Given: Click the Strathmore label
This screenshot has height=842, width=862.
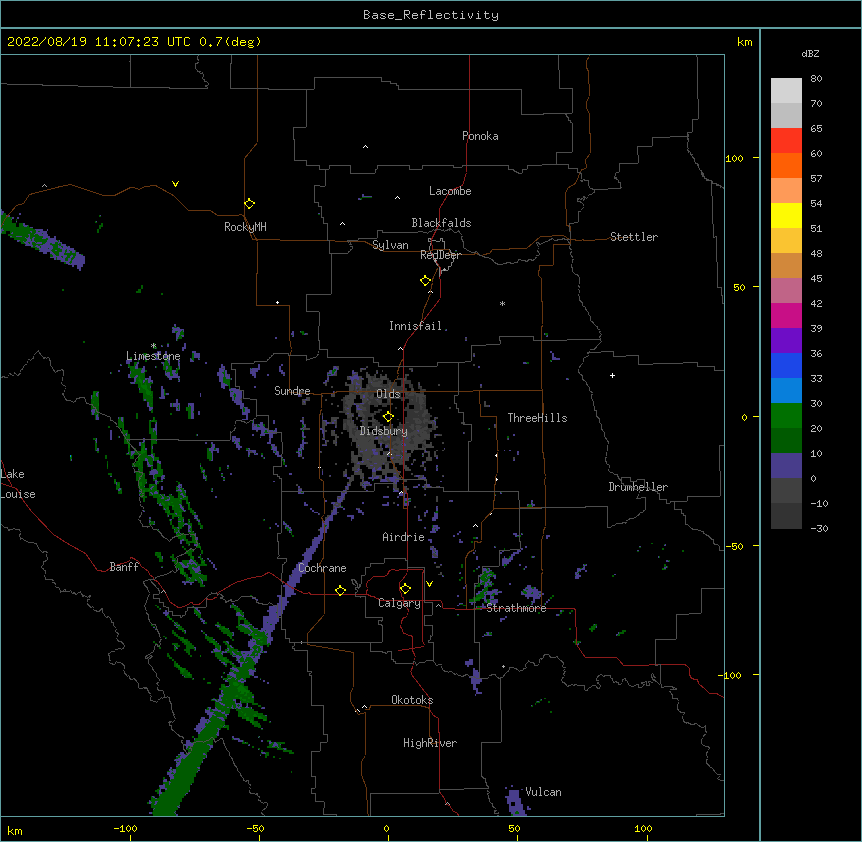Looking at the screenshot, I should pyautogui.click(x=516, y=608).
